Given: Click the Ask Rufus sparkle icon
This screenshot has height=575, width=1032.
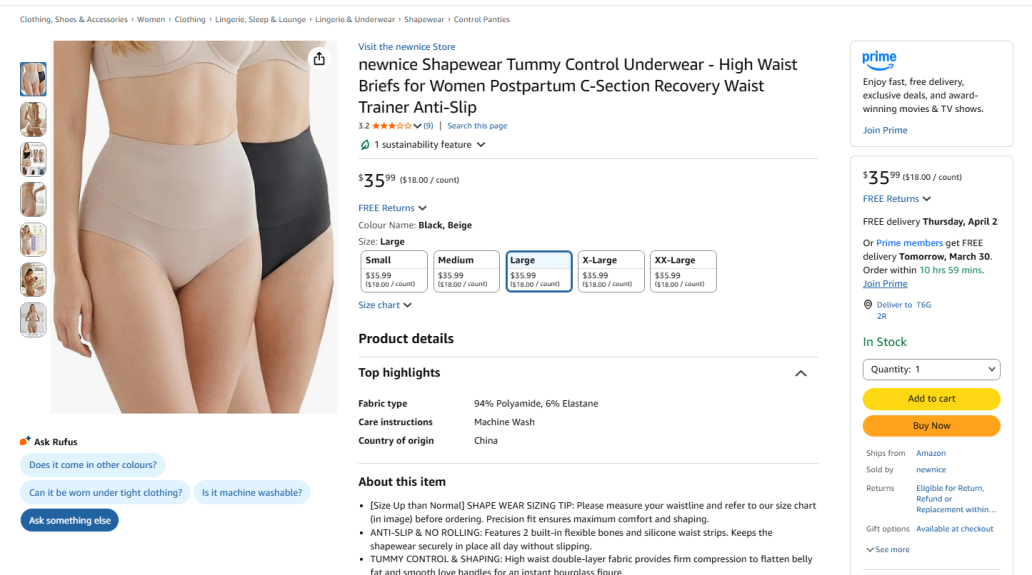Looking at the screenshot, I should [25, 441].
